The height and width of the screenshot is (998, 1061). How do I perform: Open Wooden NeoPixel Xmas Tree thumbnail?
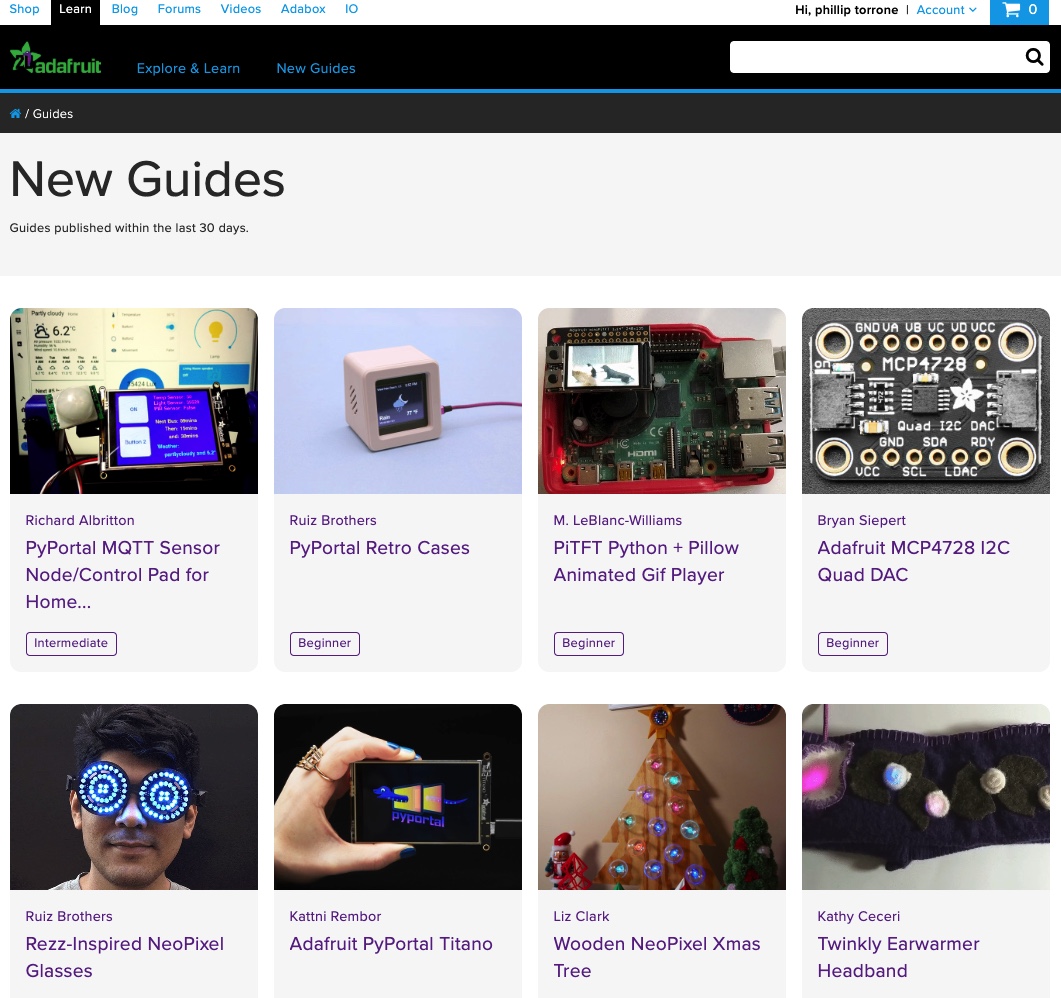click(x=662, y=797)
